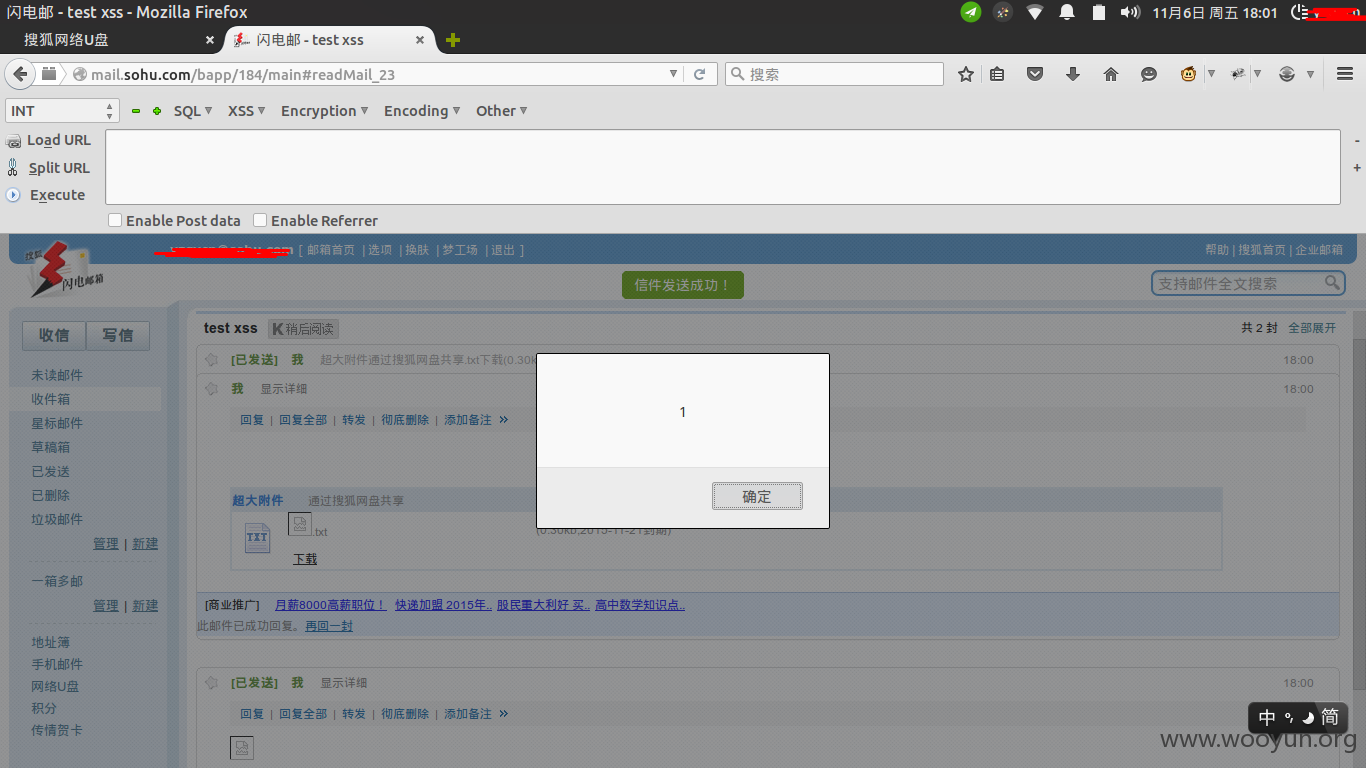Click the 确定 button in the alert dialog
Screen dimensions: 1366x768
click(x=757, y=496)
